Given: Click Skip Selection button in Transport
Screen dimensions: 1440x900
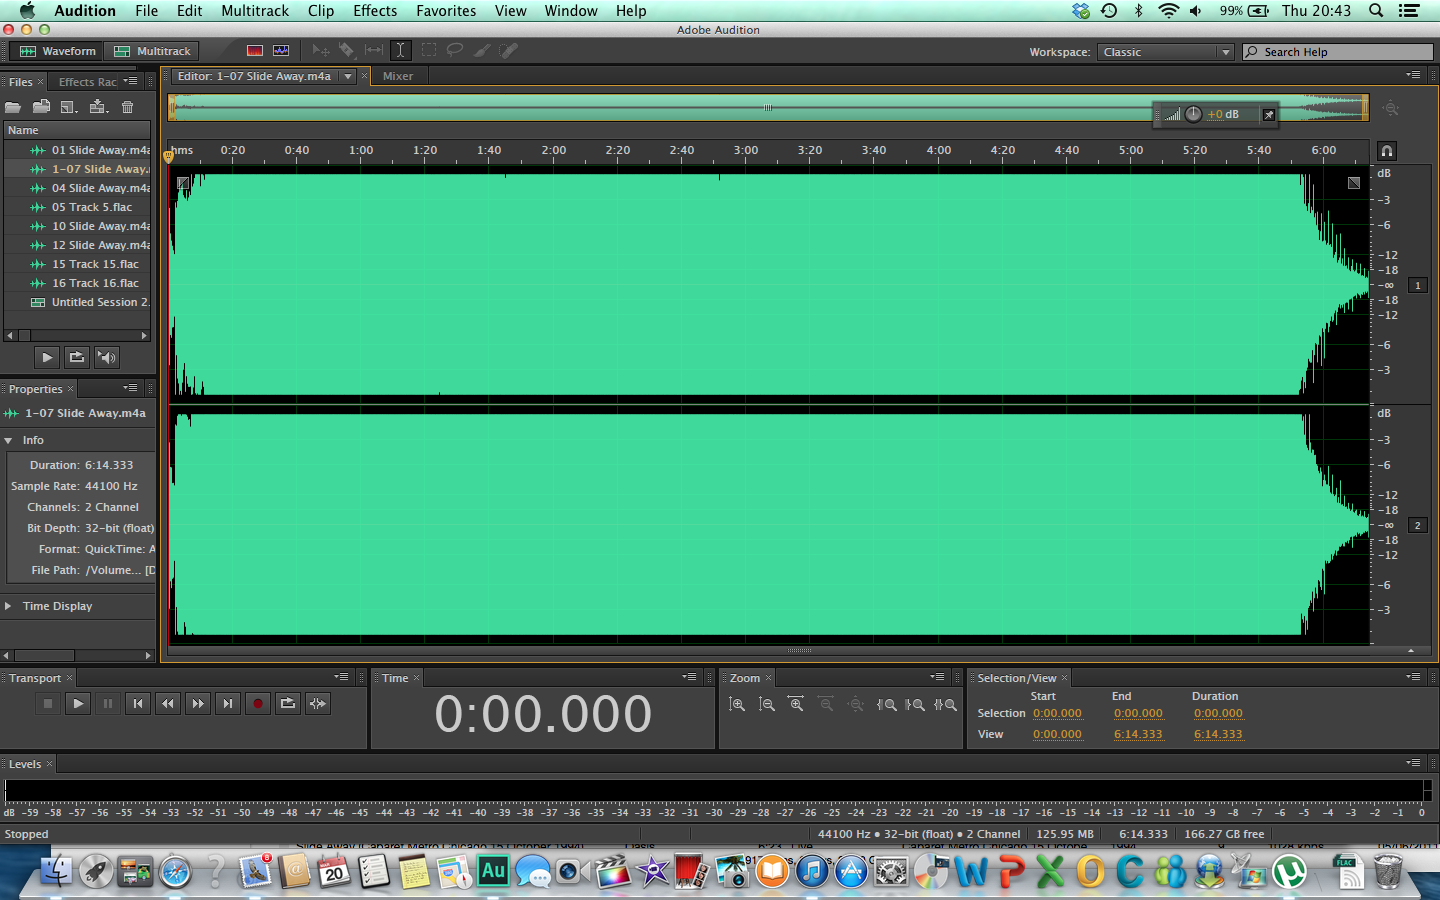Looking at the screenshot, I should click(318, 704).
